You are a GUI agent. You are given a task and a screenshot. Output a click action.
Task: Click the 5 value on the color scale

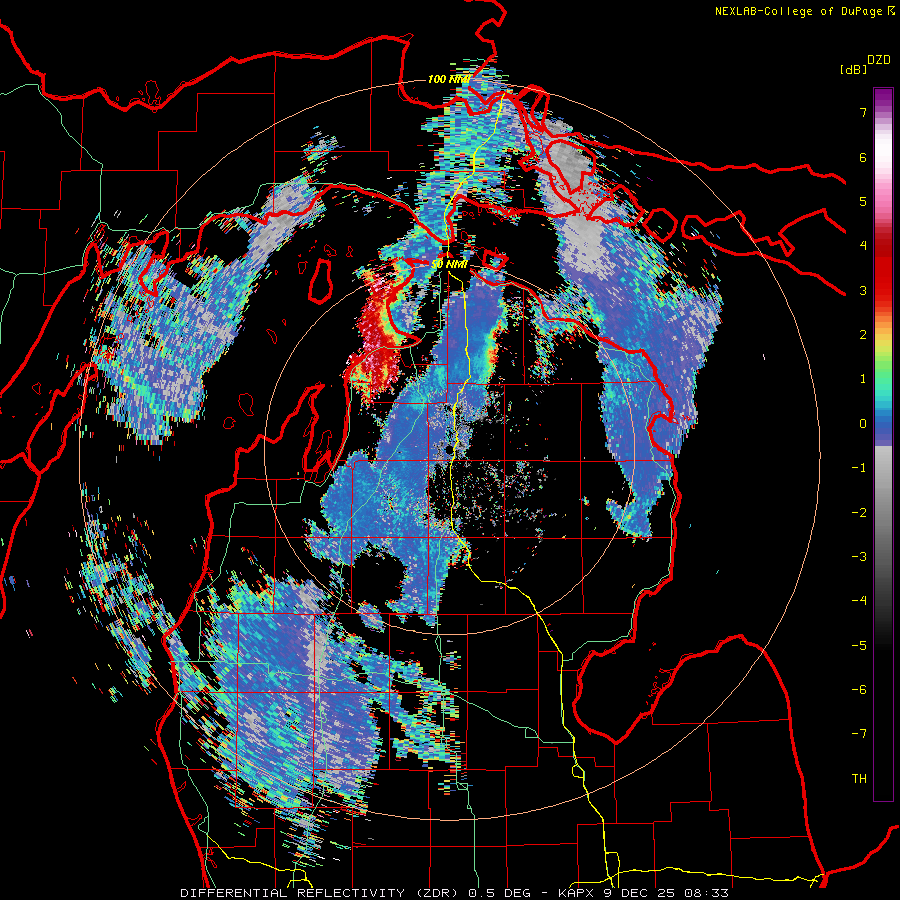point(863,201)
